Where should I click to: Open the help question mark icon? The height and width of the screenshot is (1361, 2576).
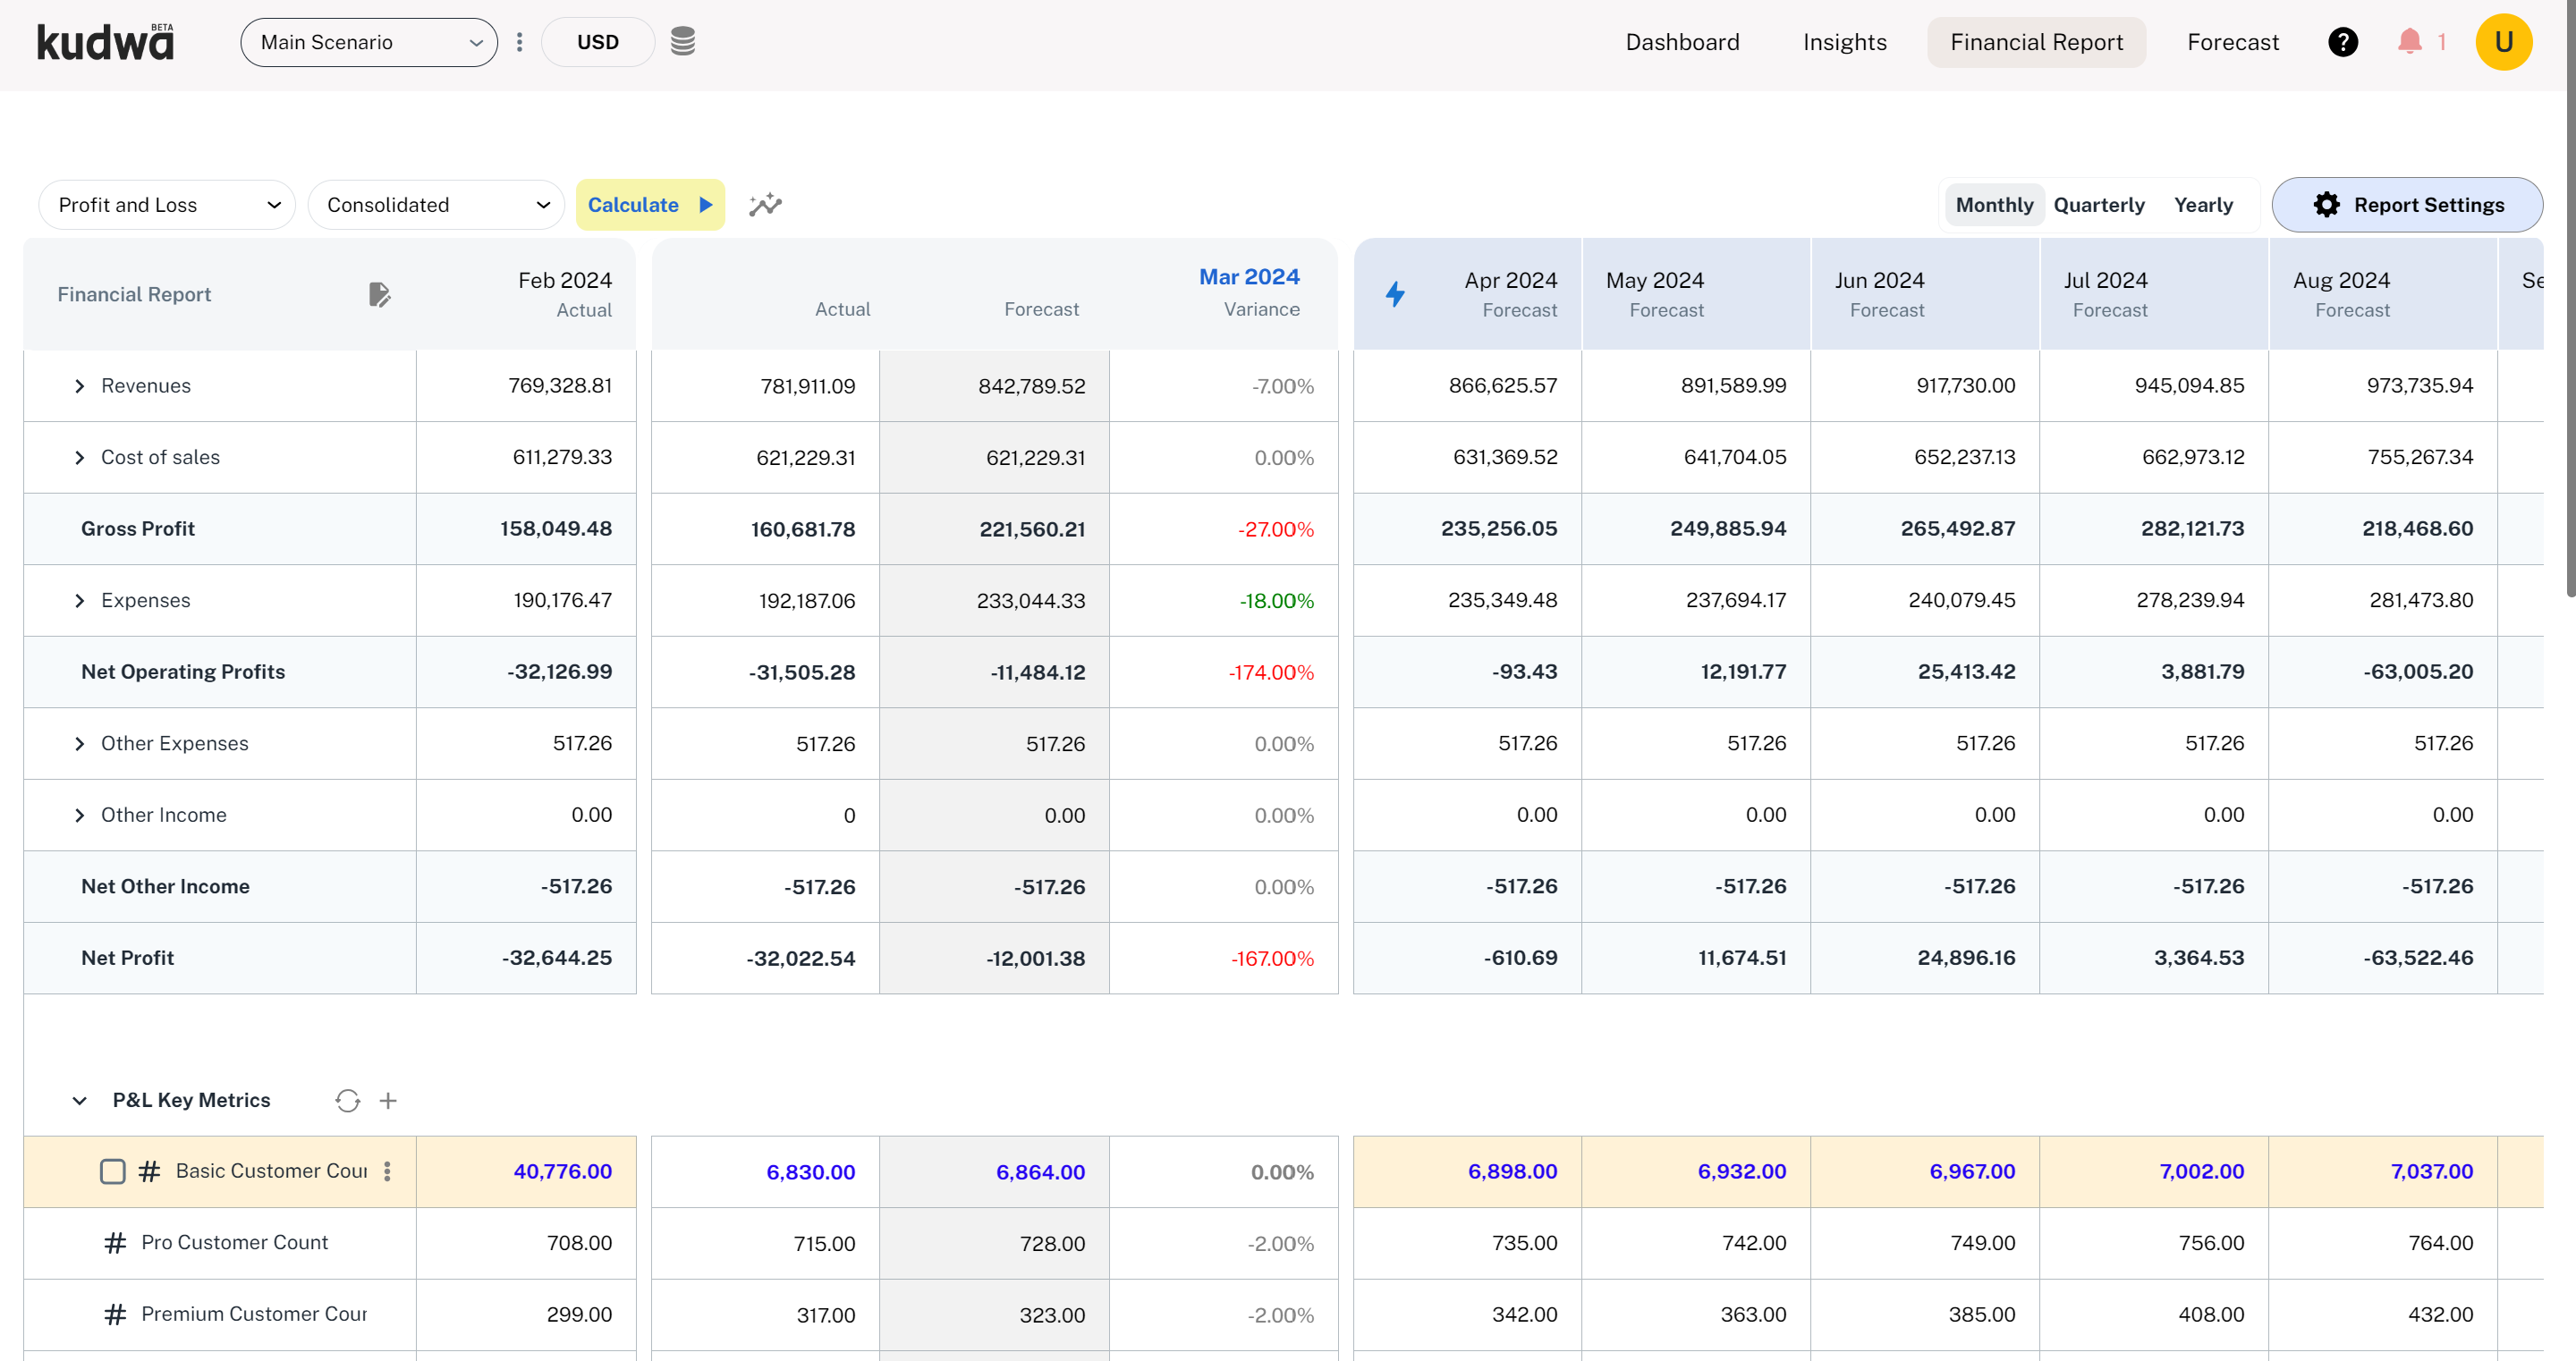[x=2342, y=42]
